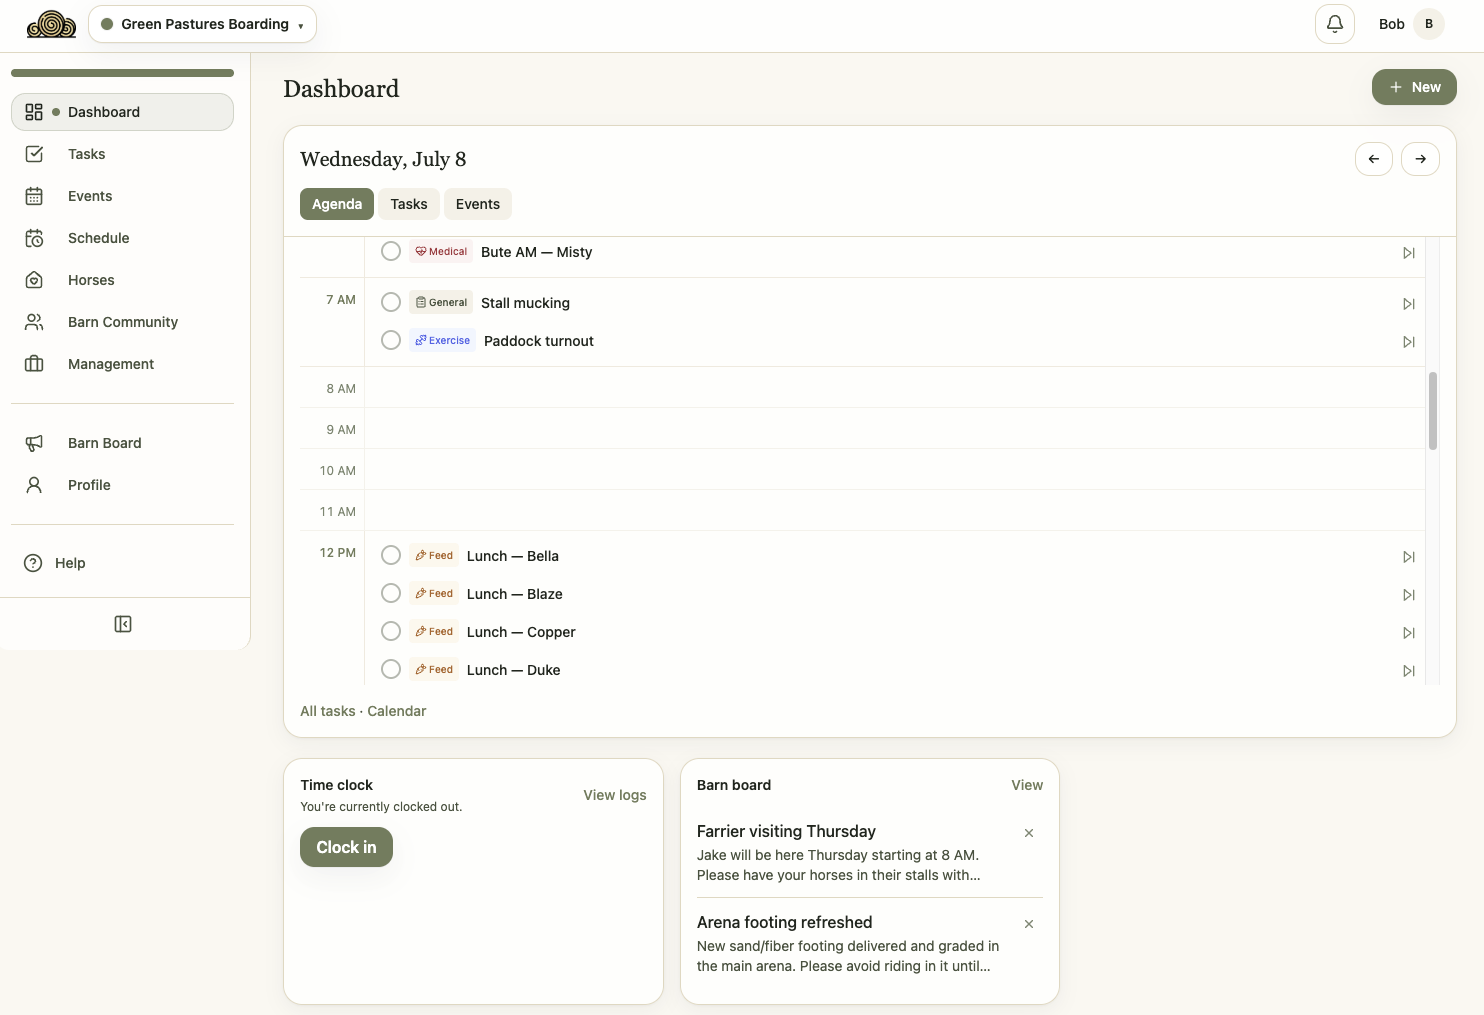Screen dimensions: 1484x1015
Task: Click the Events calendar icon in sidebar
Action: pos(34,196)
